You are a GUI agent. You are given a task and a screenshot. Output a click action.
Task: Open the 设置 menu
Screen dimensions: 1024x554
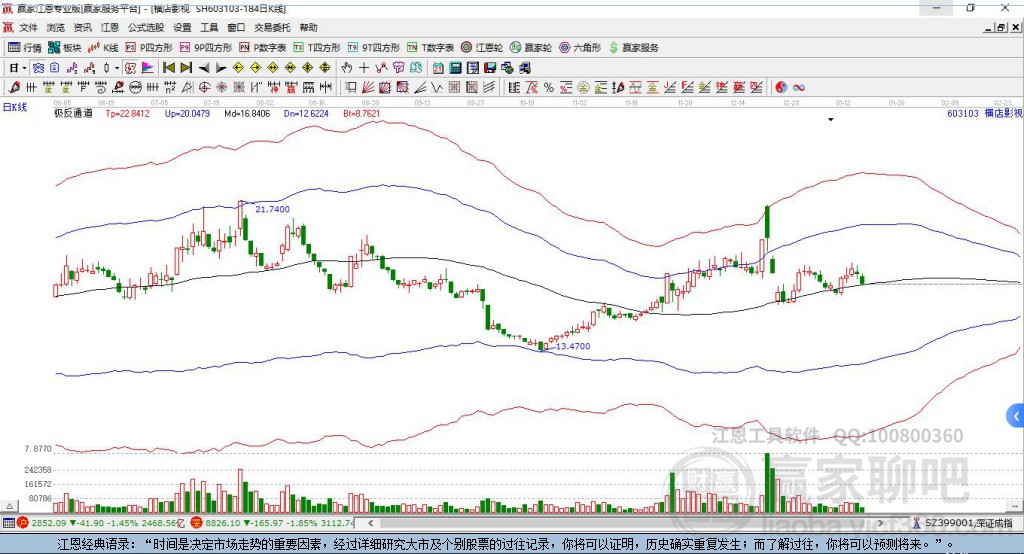(x=182, y=27)
